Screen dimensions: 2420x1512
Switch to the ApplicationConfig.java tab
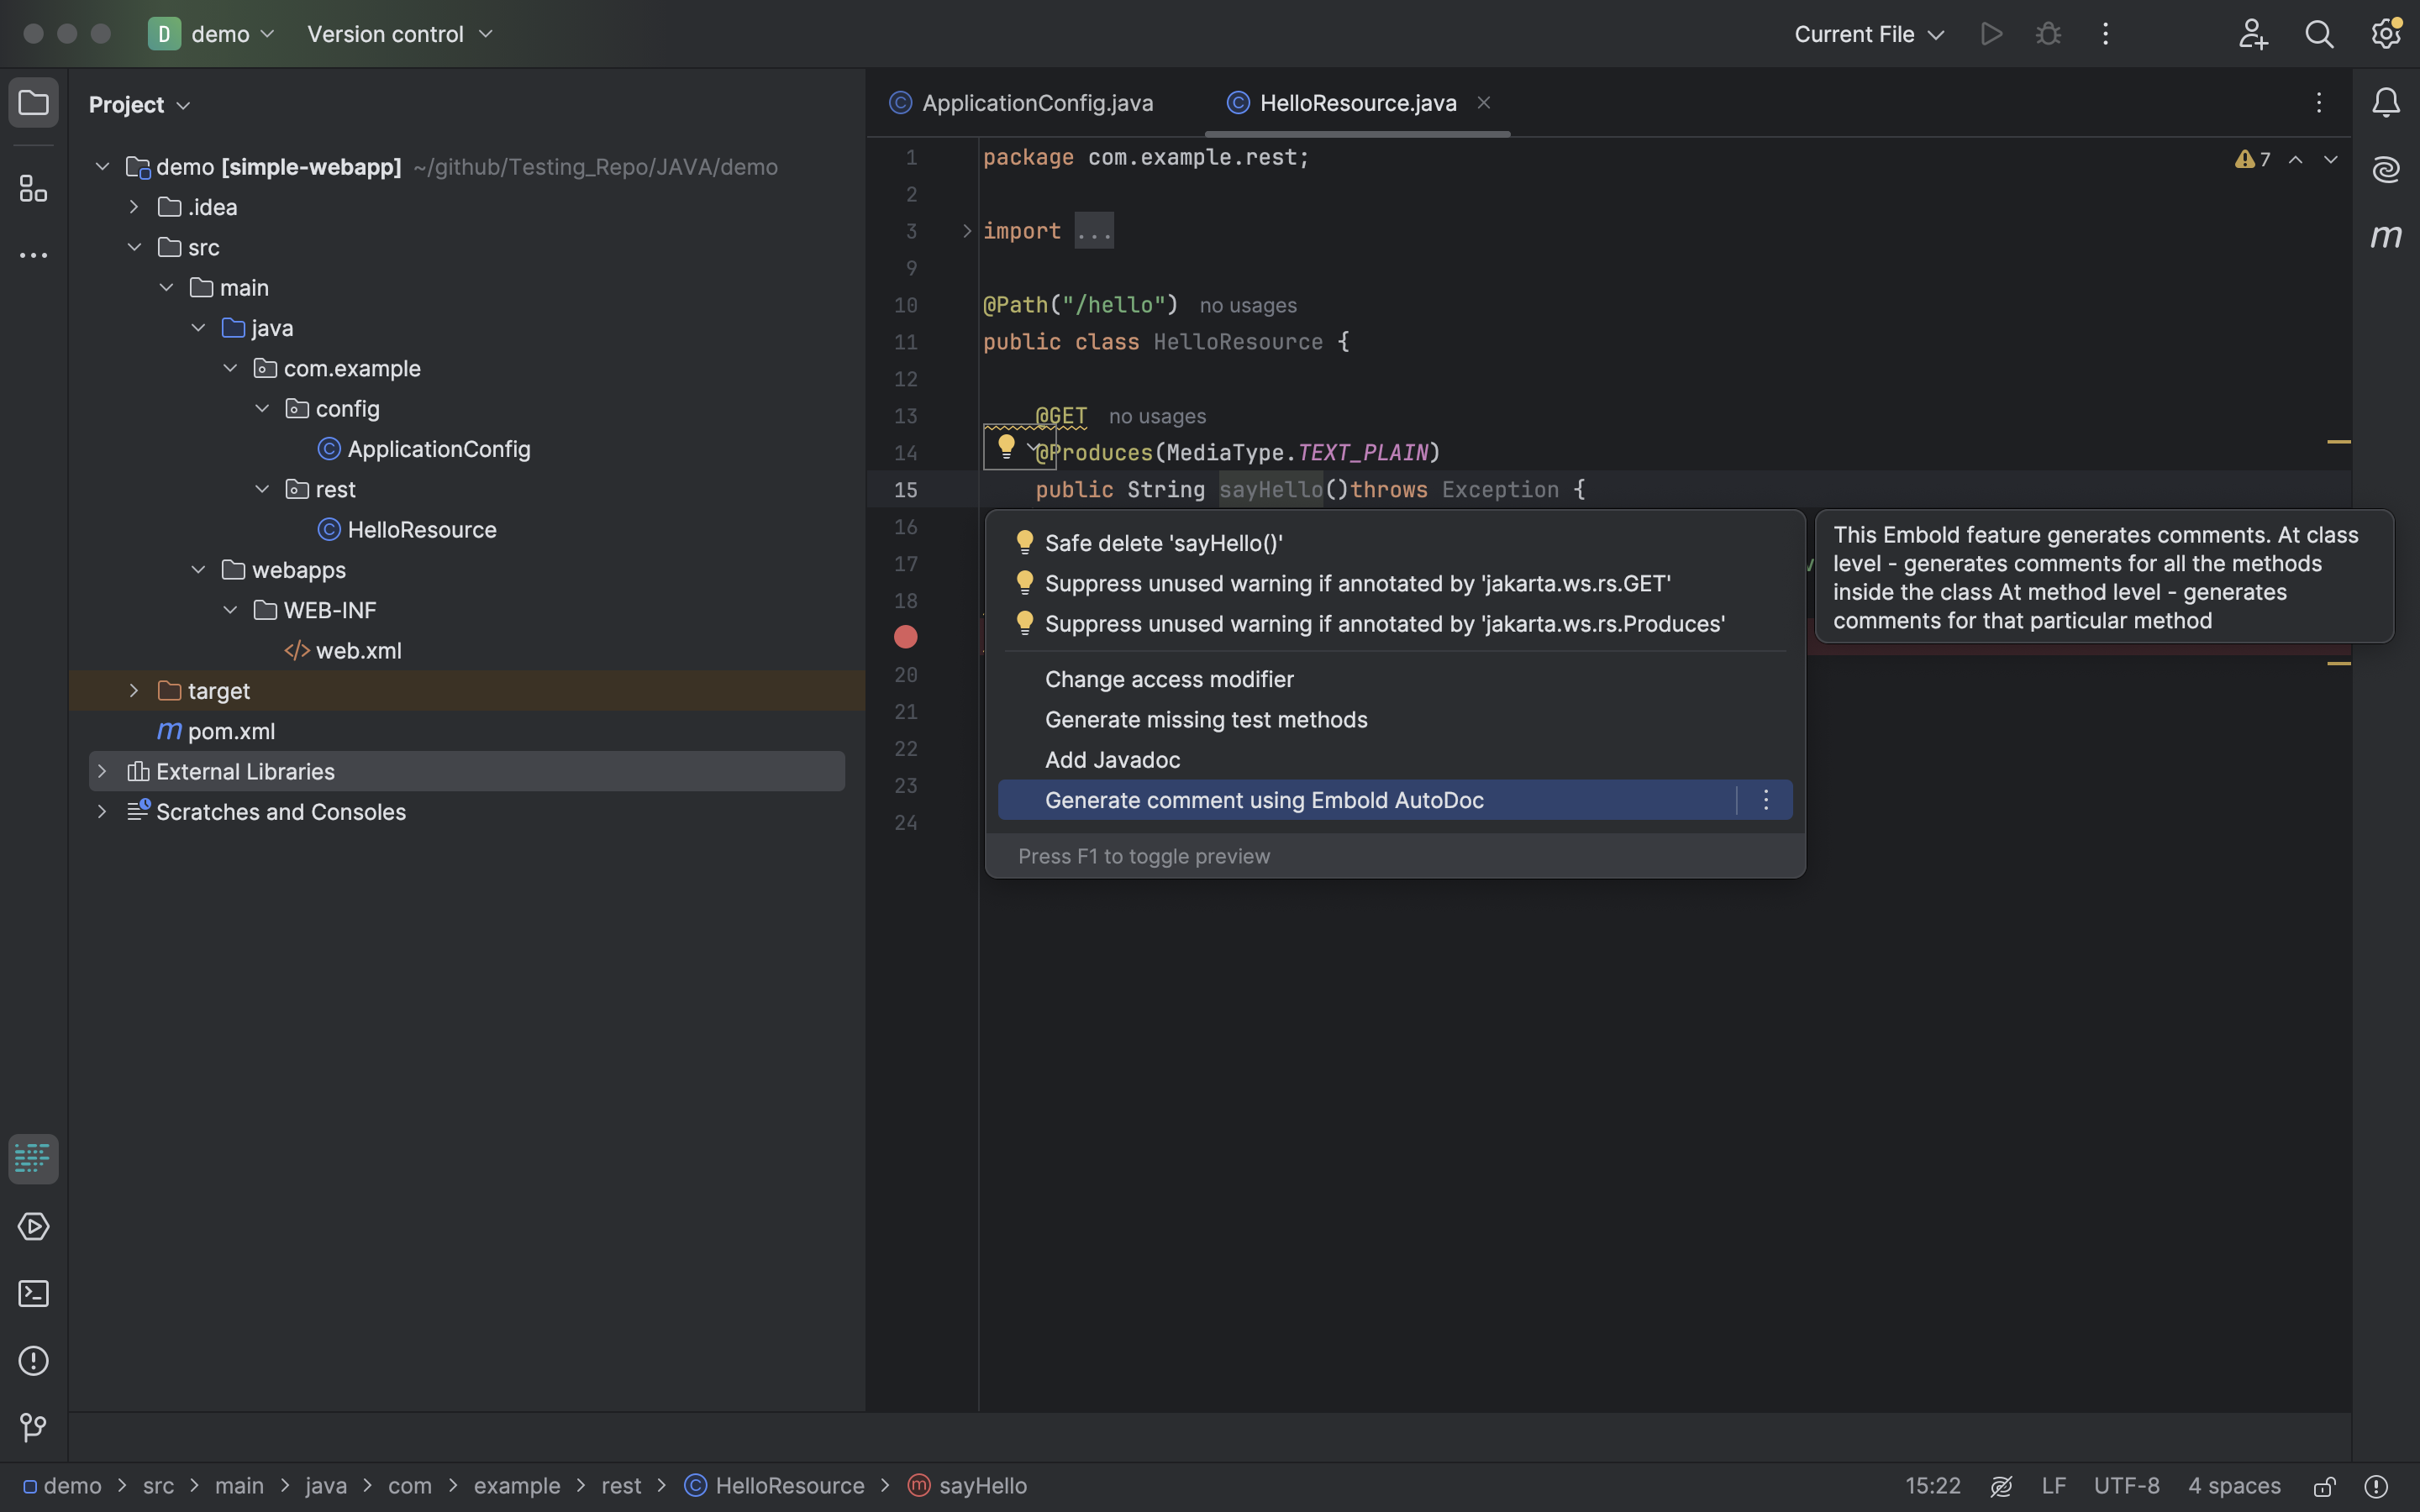point(1036,103)
